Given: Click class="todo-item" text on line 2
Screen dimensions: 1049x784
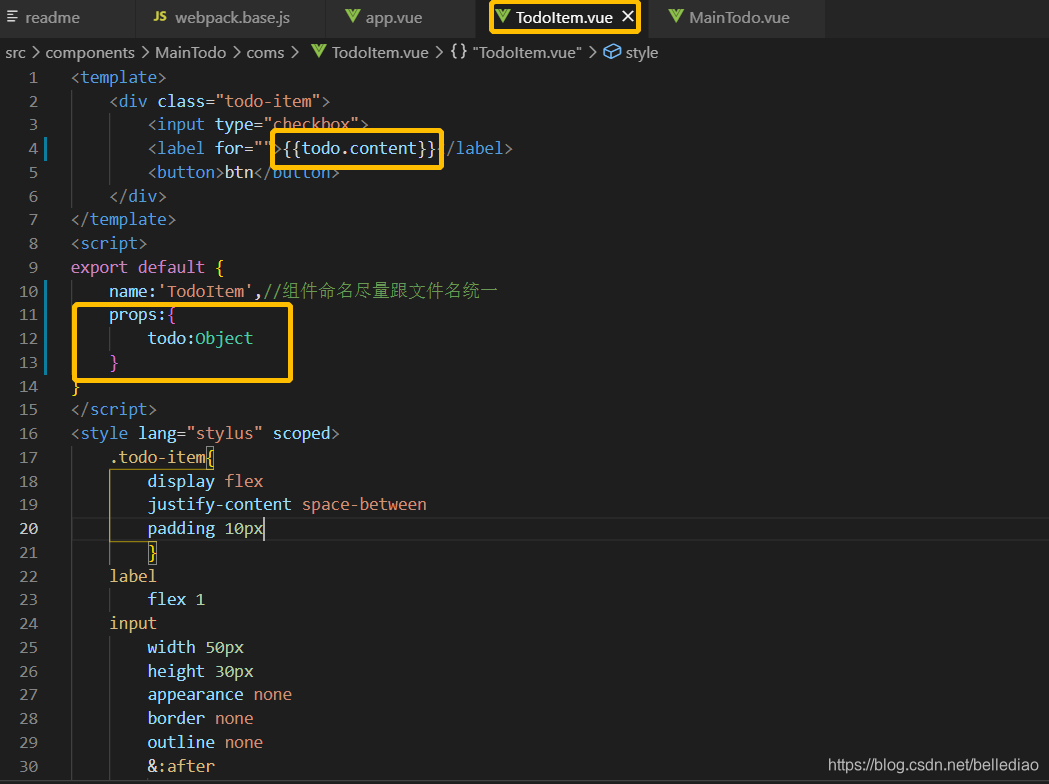Looking at the screenshot, I should (x=239, y=102).
